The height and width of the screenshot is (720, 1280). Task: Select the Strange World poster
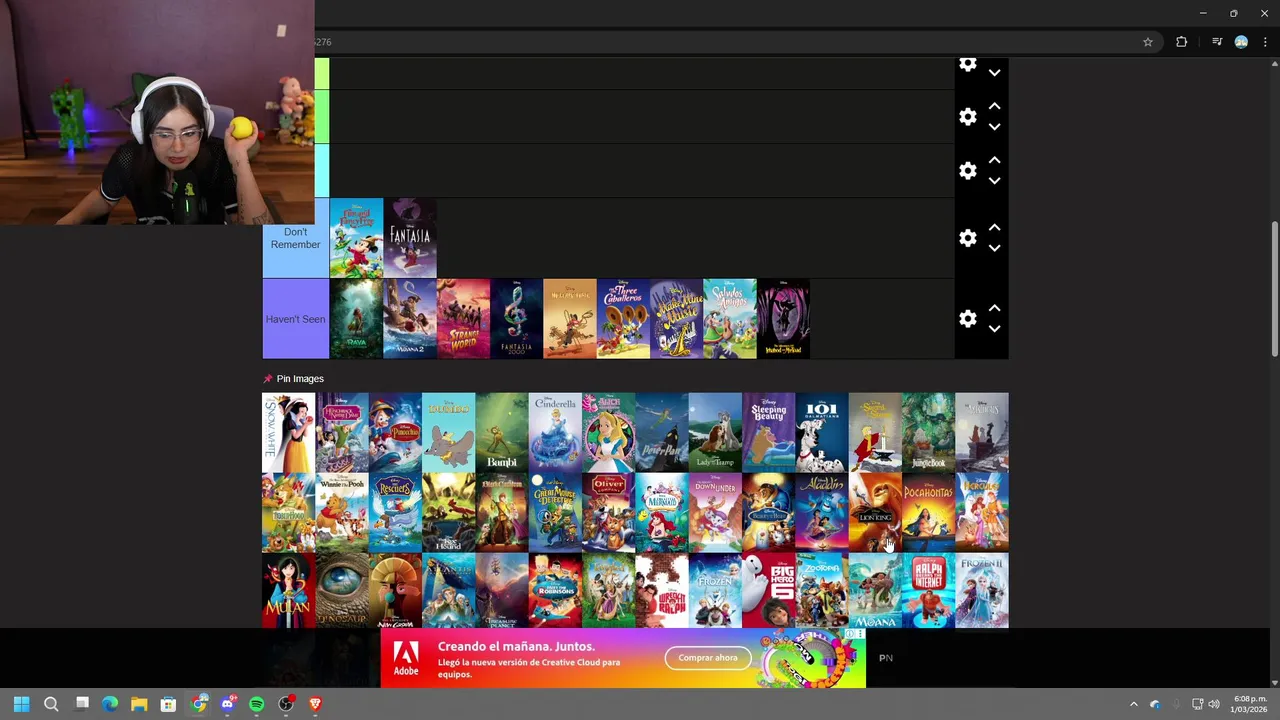coord(463,319)
